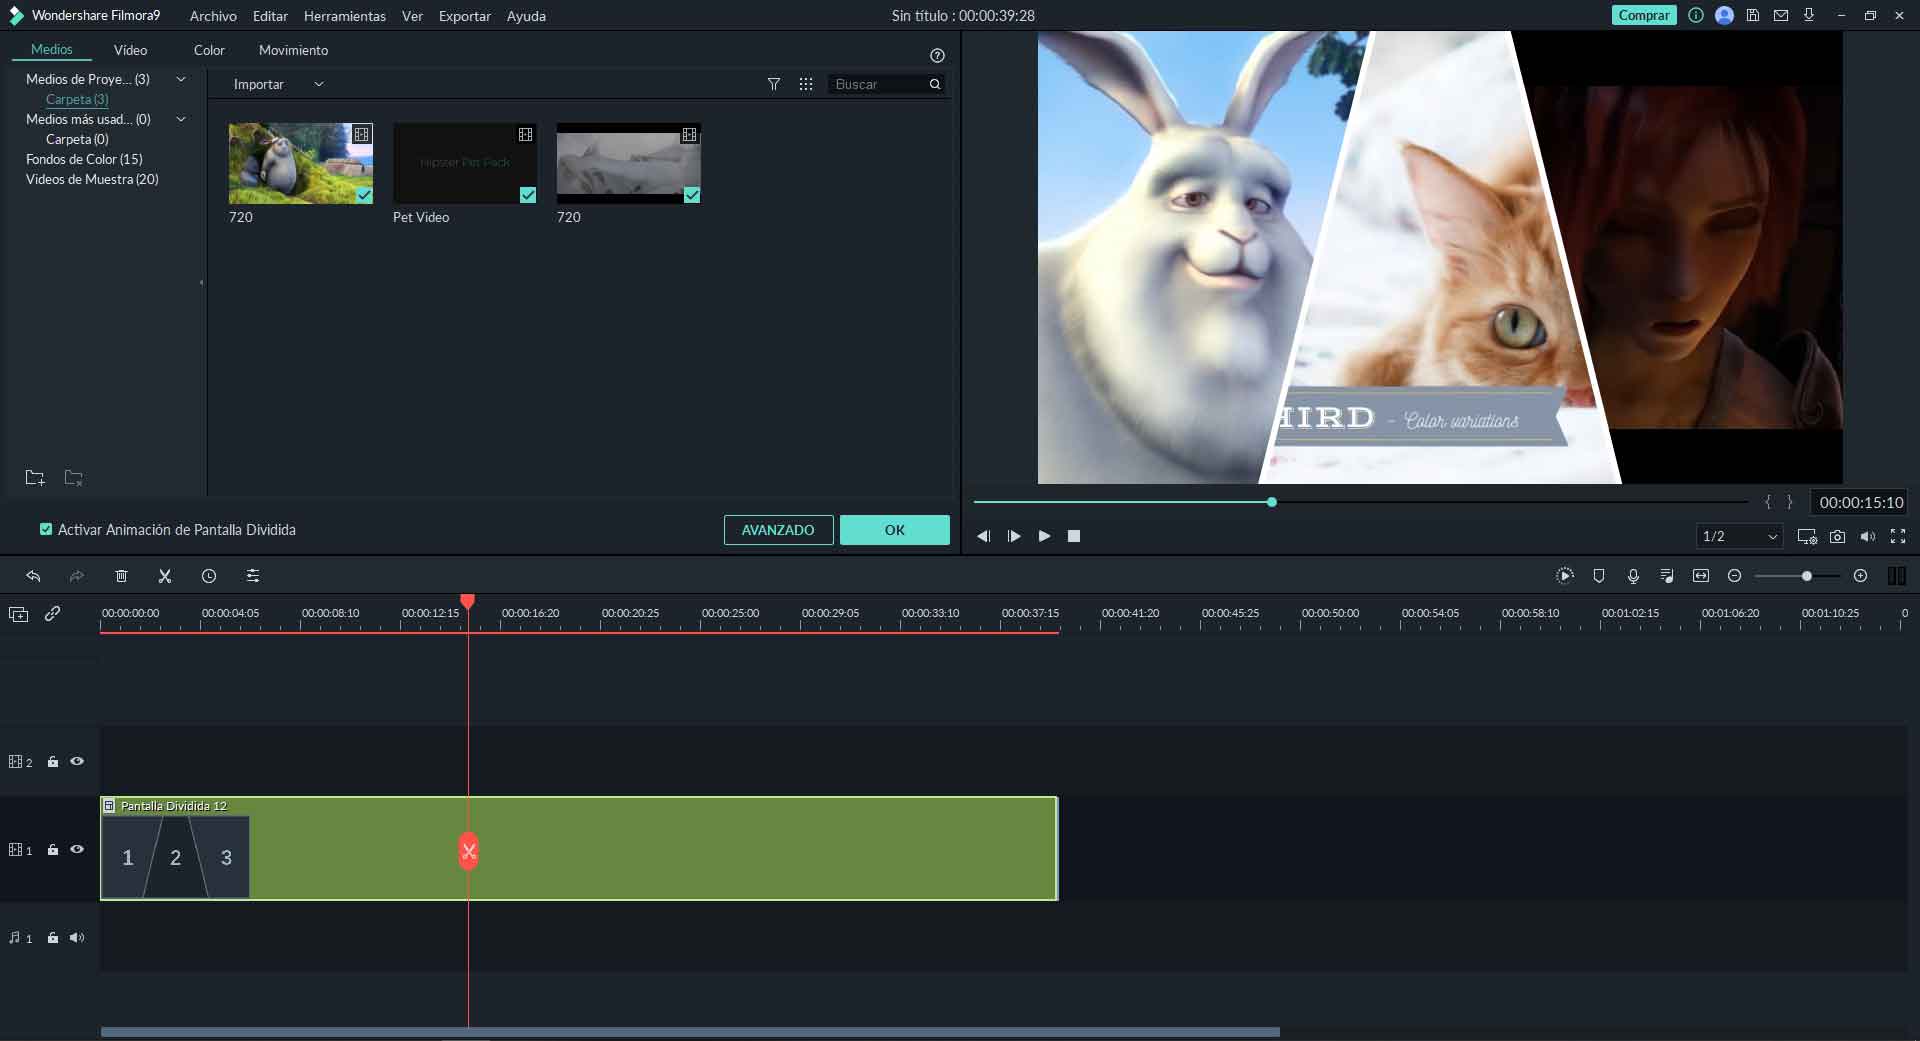The width and height of the screenshot is (1920, 1041).
Task: Add a new folder in media panel
Action: tap(35, 478)
